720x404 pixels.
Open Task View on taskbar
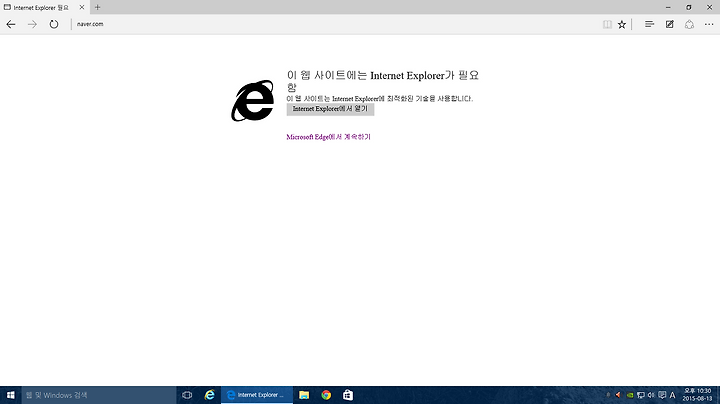[x=187, y=395]
